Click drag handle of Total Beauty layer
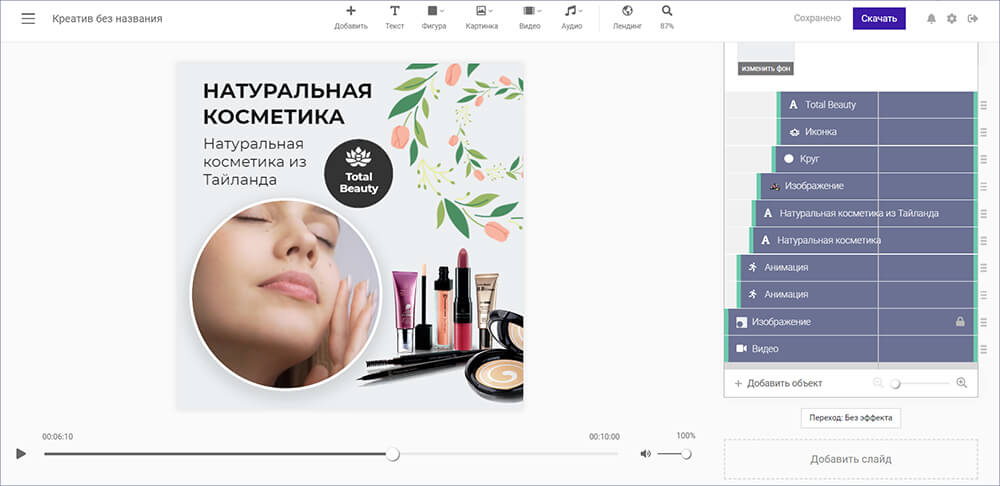This screenshot has width=1000, height=486. point(983,105)
